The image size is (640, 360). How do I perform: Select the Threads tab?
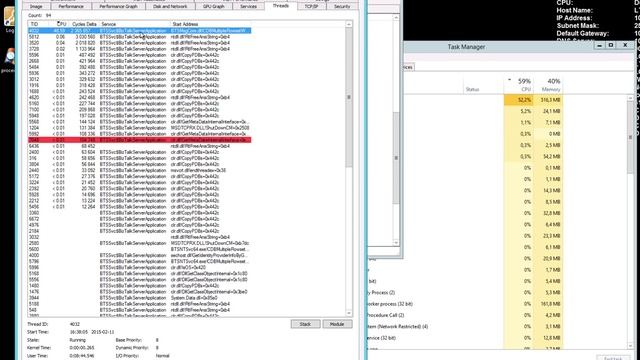click(x=280, y=6)
